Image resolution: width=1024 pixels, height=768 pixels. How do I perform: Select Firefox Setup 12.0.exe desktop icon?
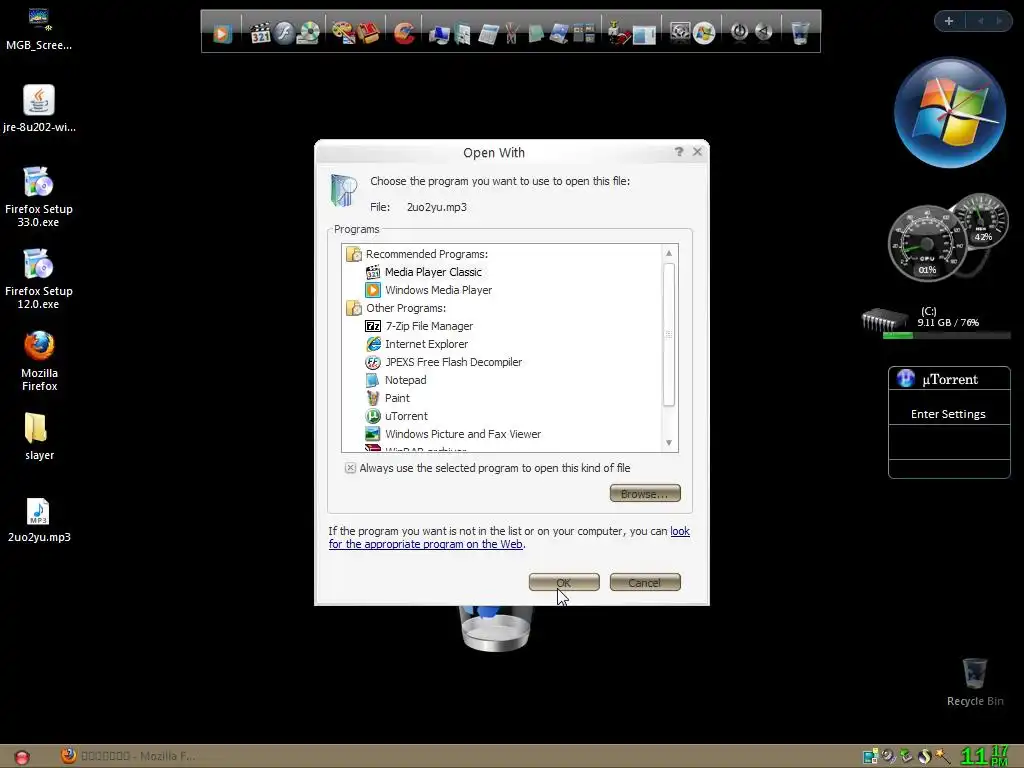click(x=39, y=279)
